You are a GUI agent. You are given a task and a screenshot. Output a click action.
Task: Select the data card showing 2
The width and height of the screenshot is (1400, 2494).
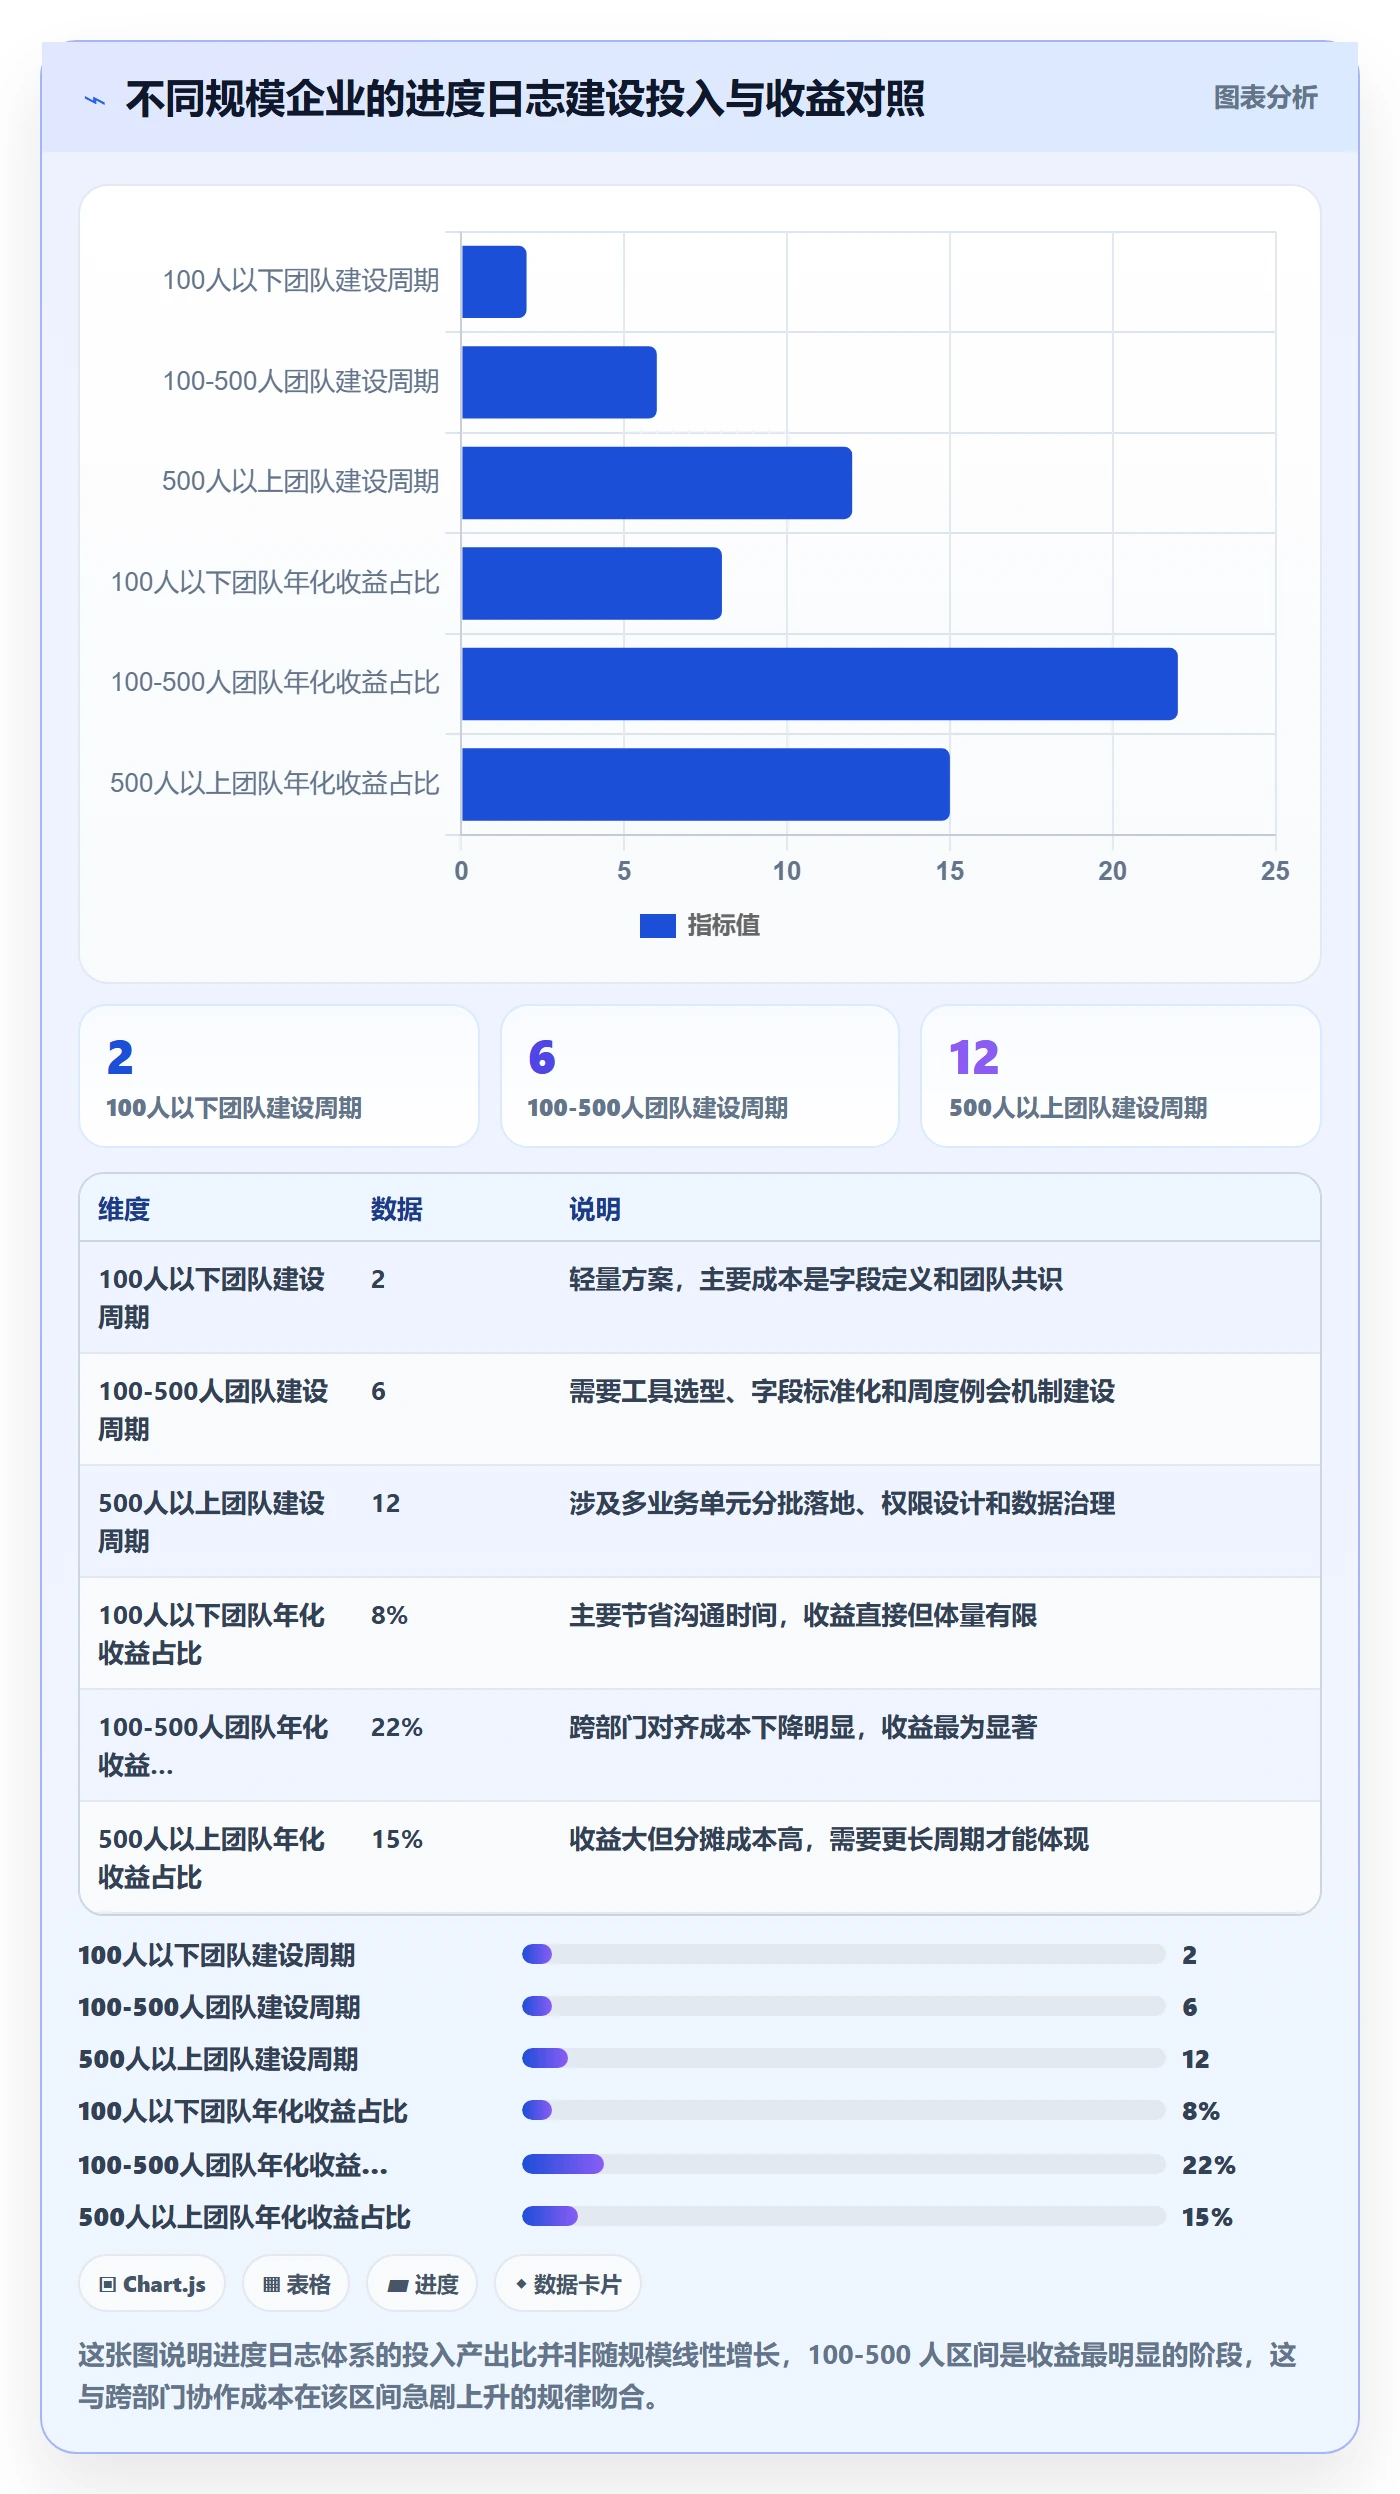click(x=279, y=1076)
